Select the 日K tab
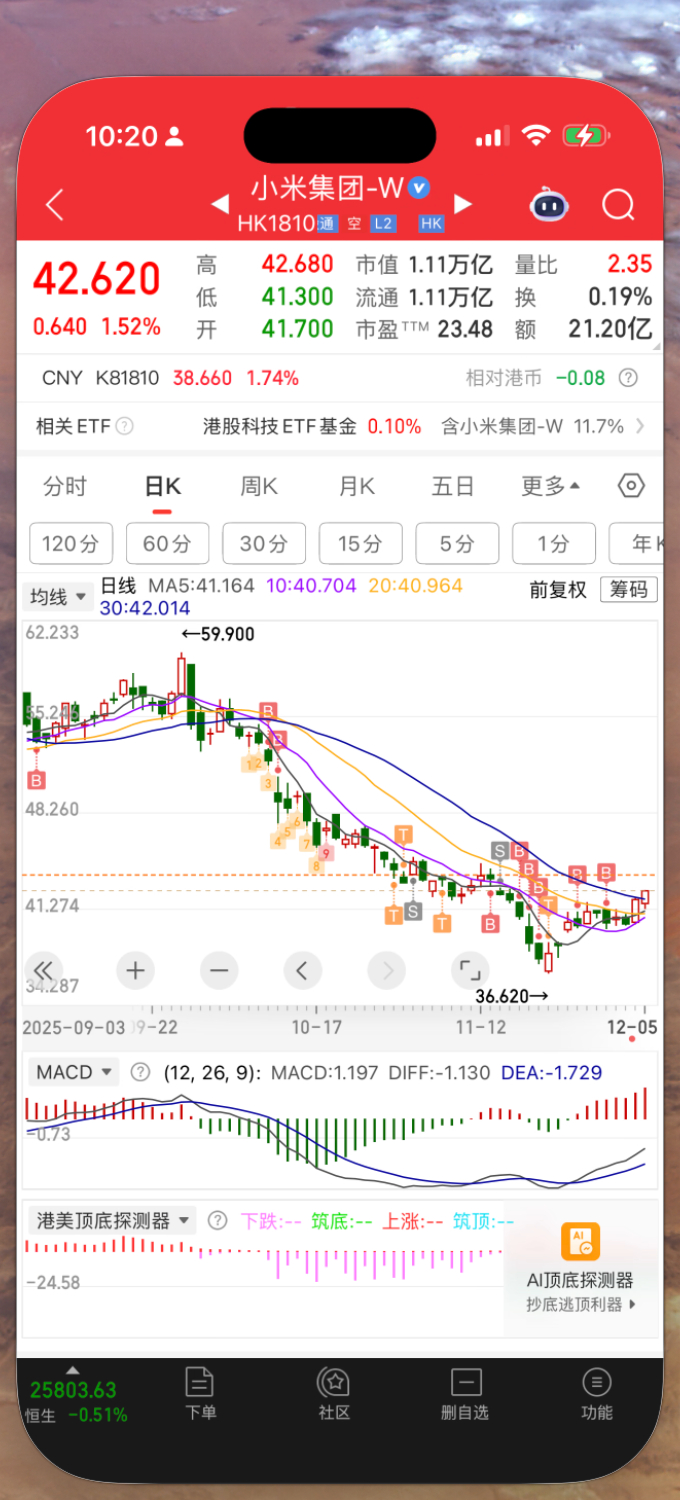 click(162, 486)
